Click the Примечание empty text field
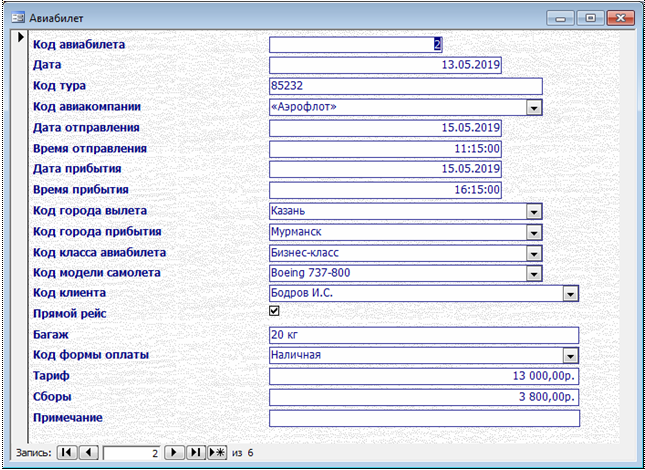Screen dimensions: 645x470 (424, 418)
